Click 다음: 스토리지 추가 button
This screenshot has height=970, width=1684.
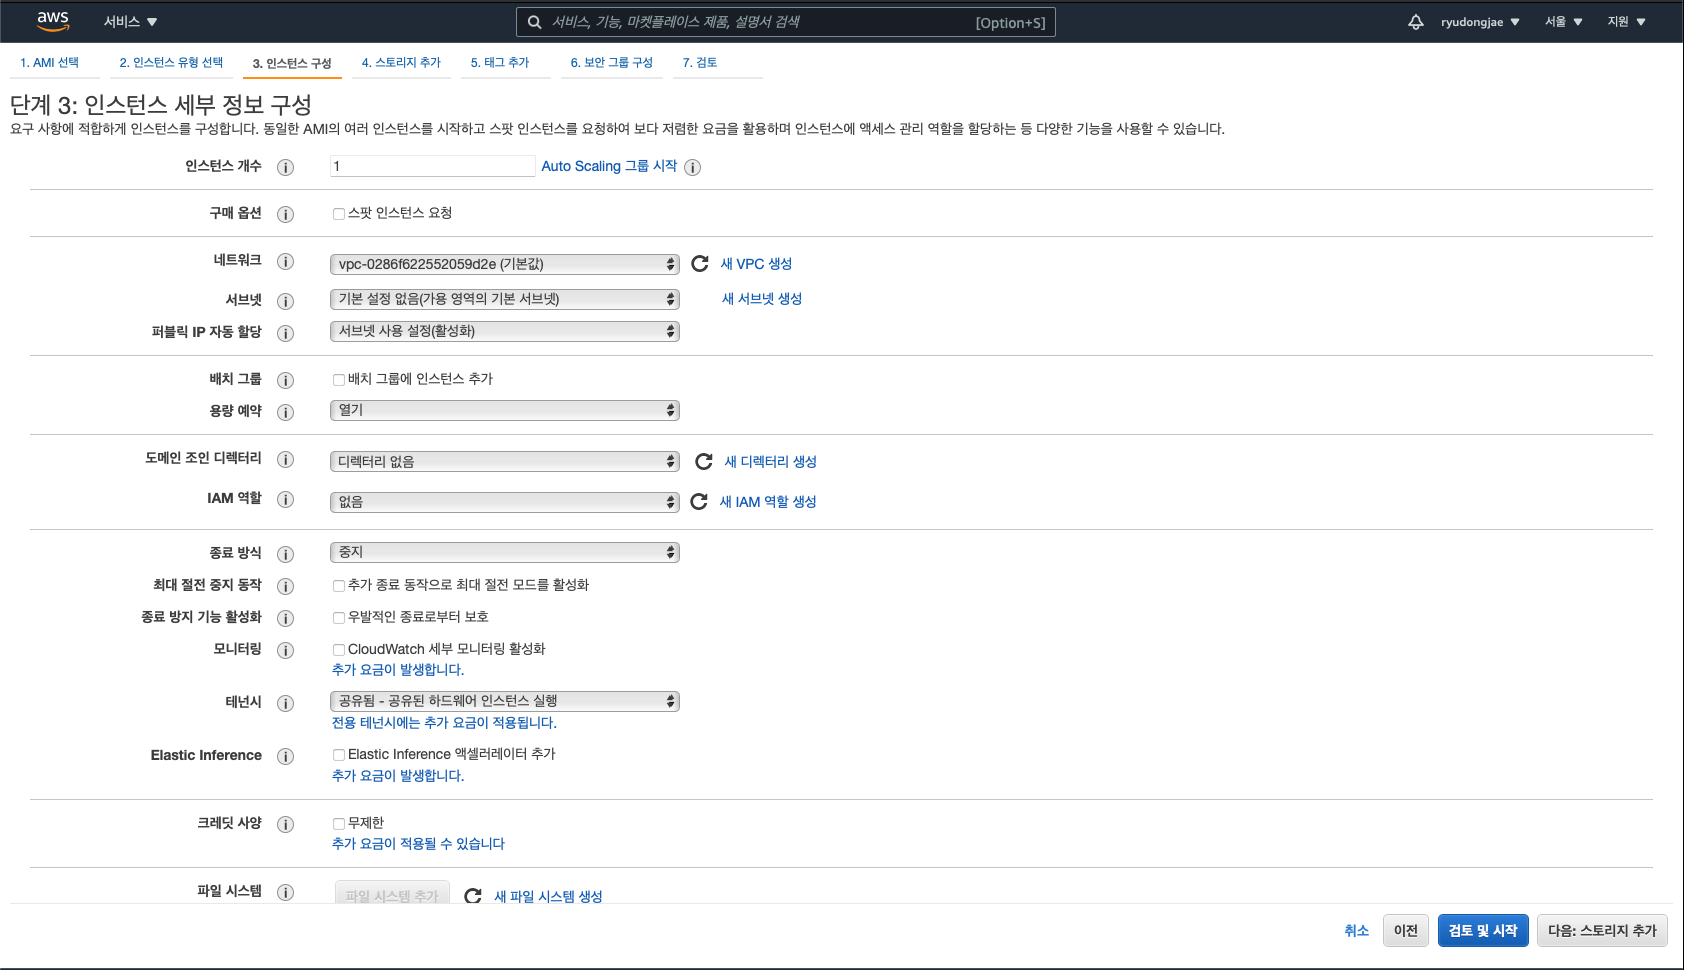point(1602,930)
